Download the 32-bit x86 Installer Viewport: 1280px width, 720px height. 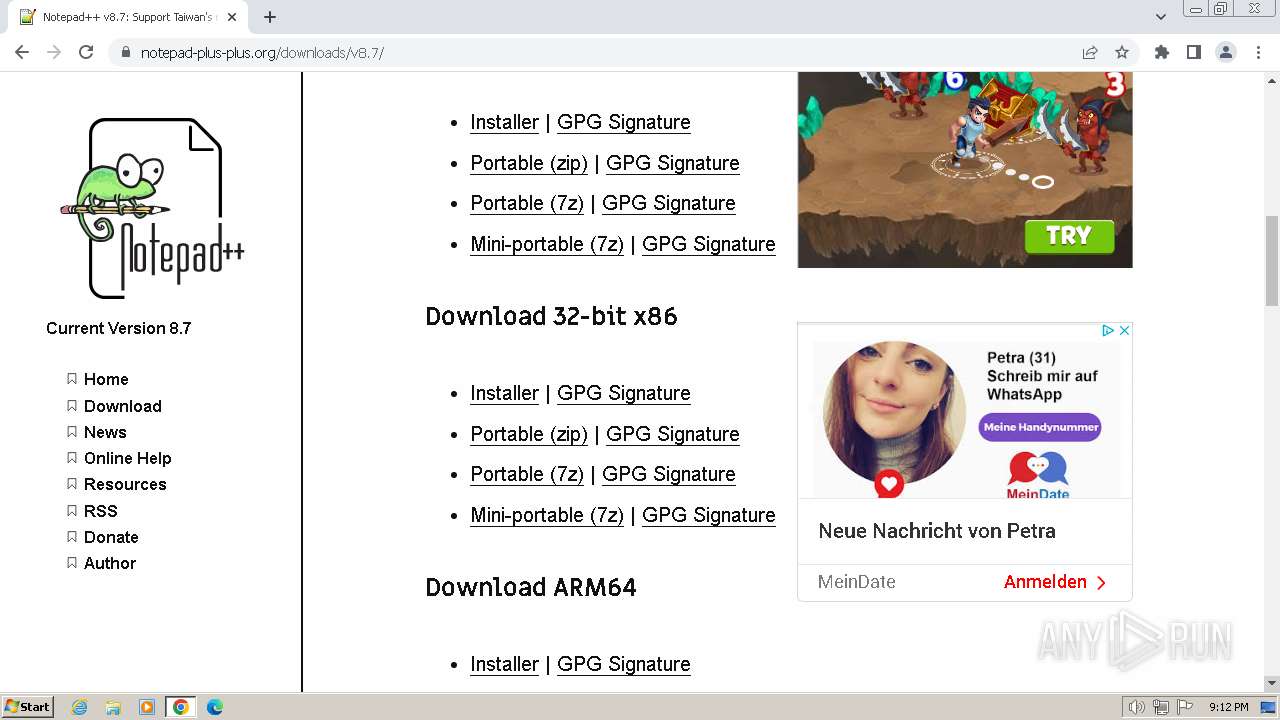[x=504, y=393]
